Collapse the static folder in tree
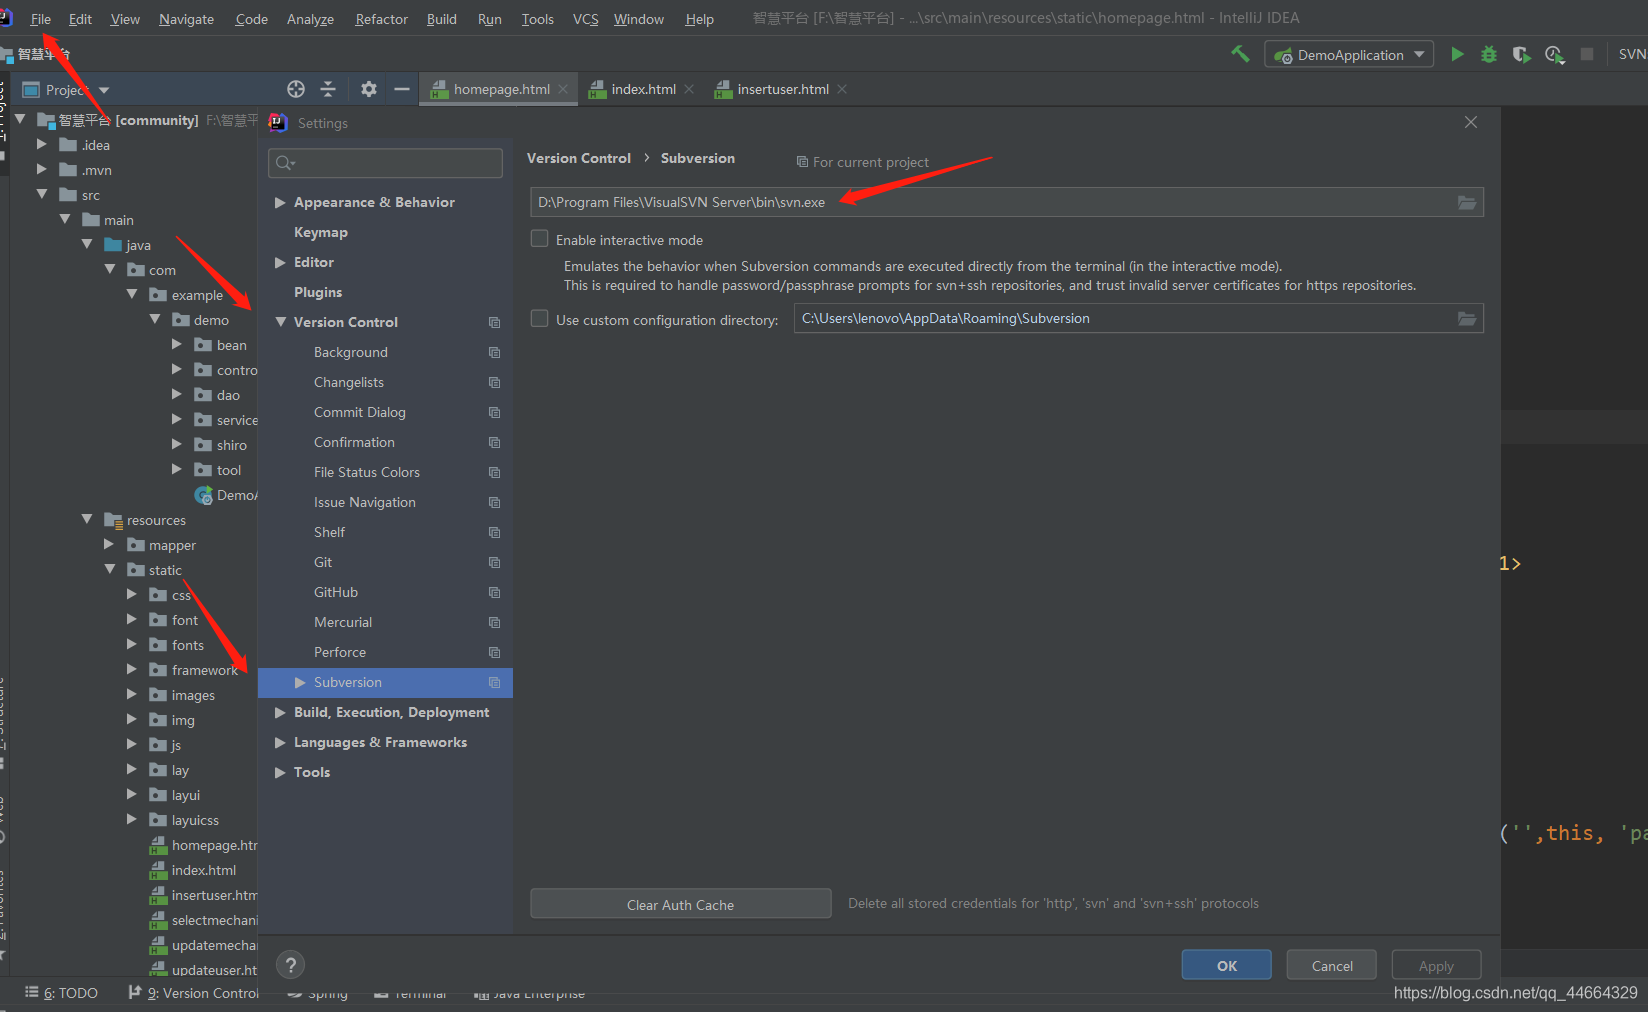The width and height of the screenshot is (1648, 1012). click(x=110, y=569)
